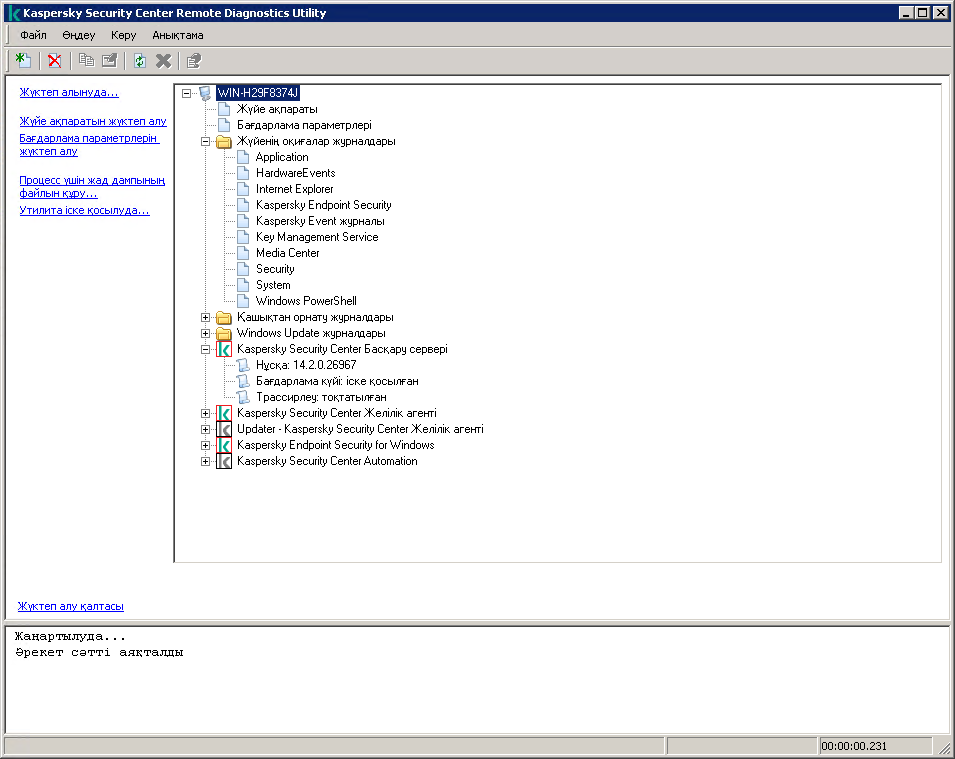Screen dimensions: 955x759
Task: Click the gray Kaspersky Security Center Automation icon
Action: [224, 461]
